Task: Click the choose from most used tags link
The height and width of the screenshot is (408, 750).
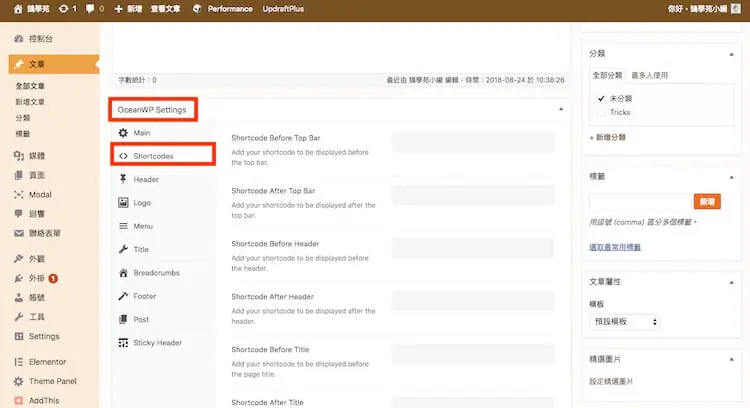Action: pyautogui.click(x=615, y=247)
